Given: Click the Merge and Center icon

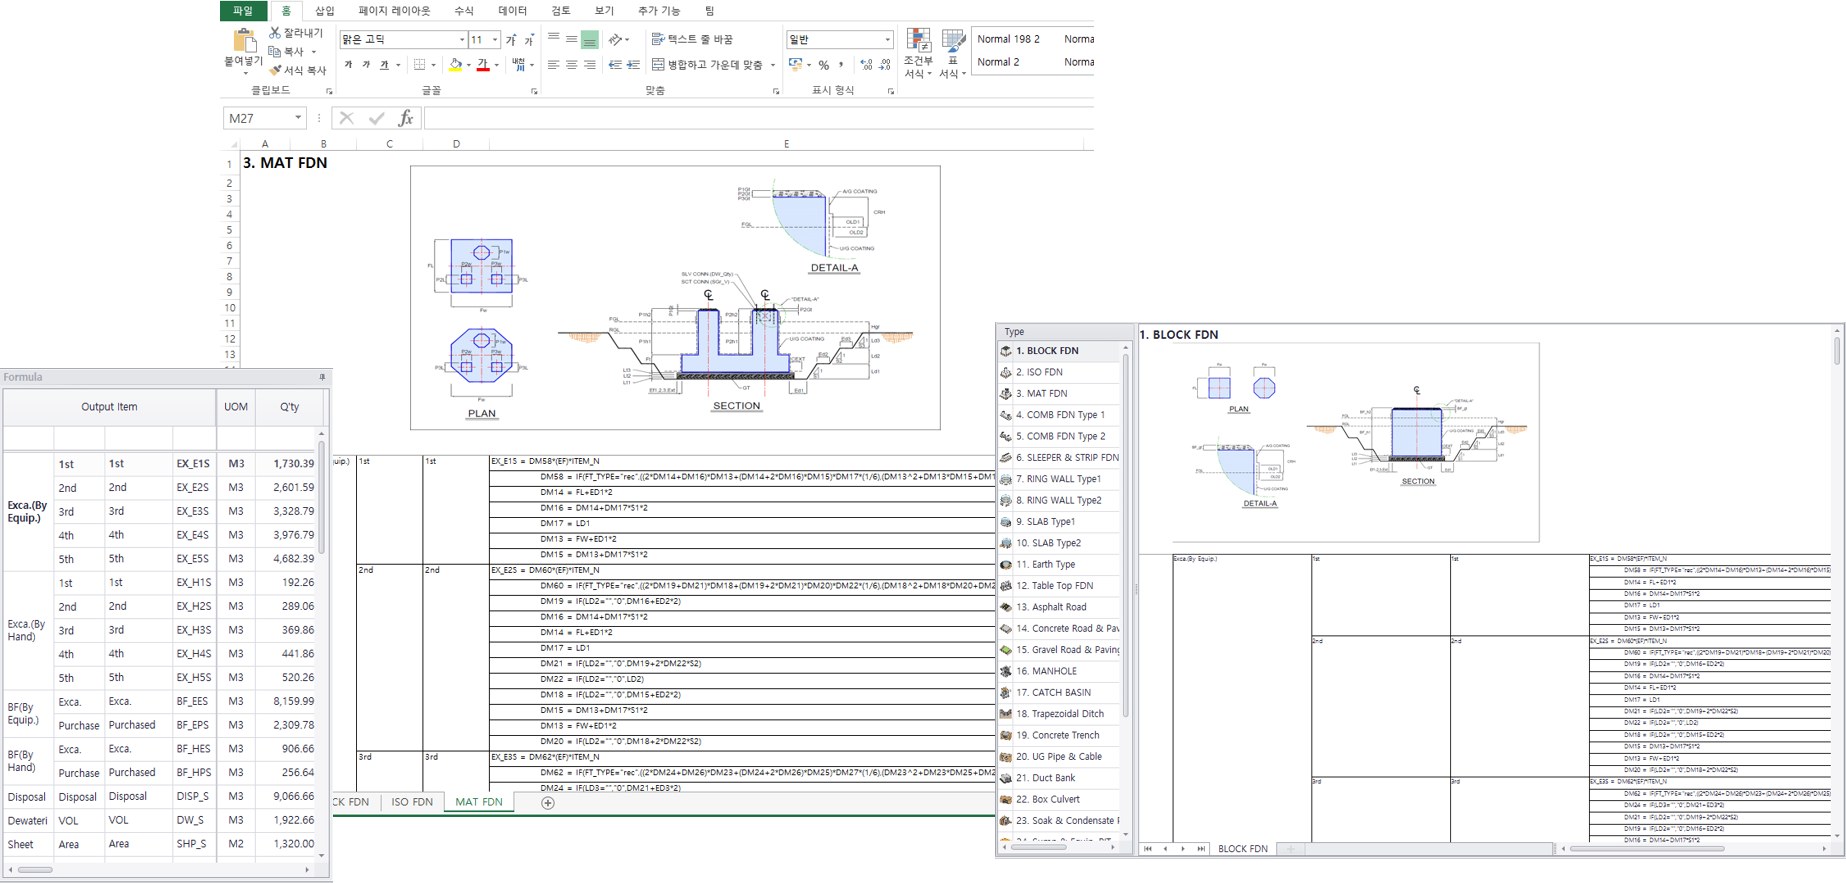Looking at the screenshot, I should tap(658, 65).
